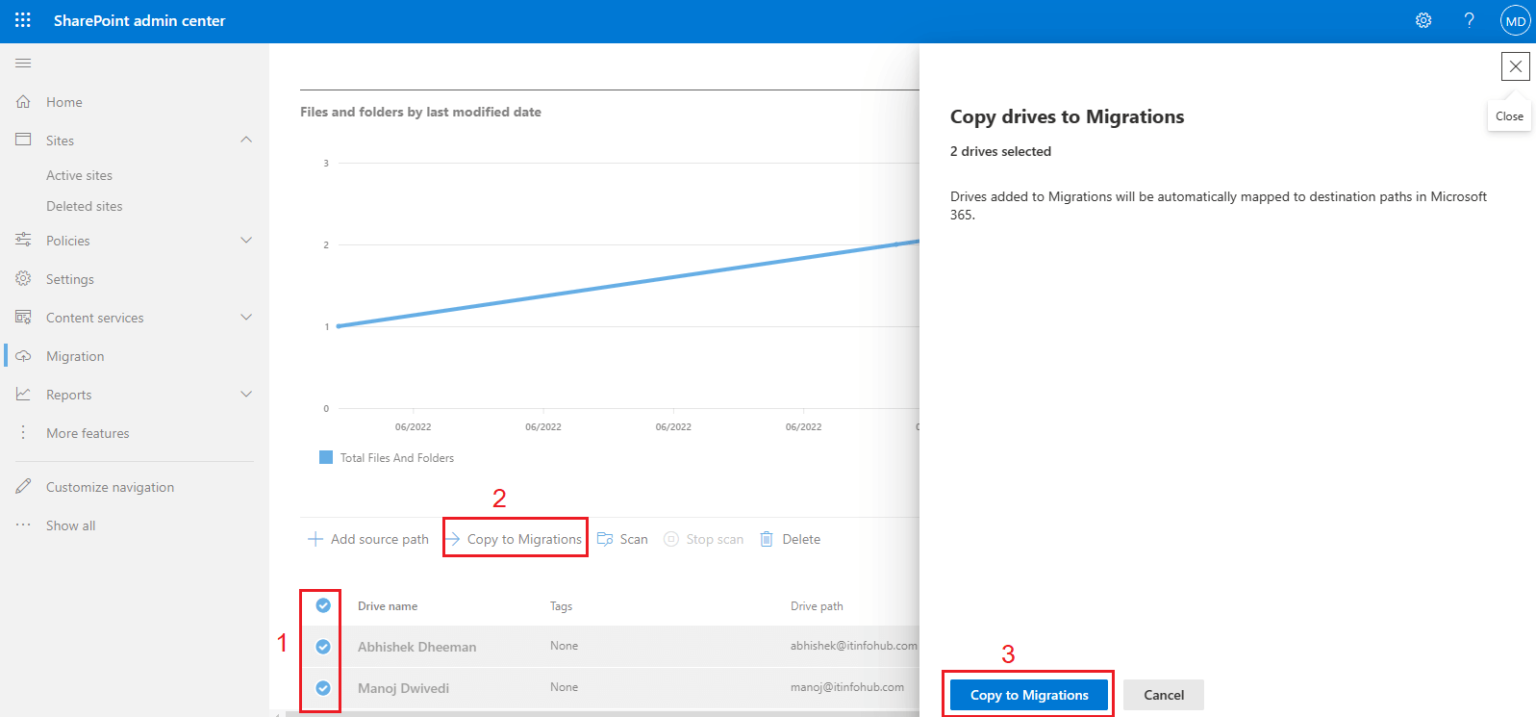Open the Microsoft 365 app launcher waffle icon
Screen dimensions: 1536x717
coord(22,19)
